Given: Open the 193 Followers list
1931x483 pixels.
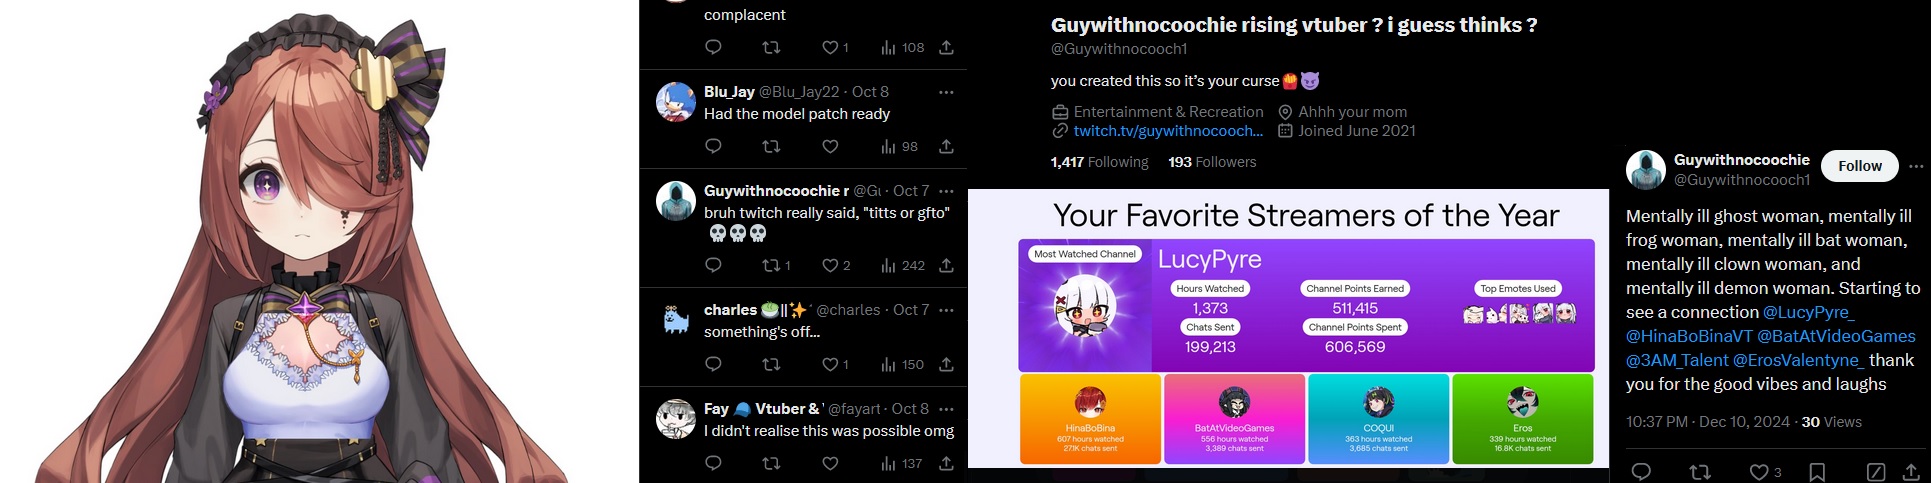Looking at the screenshot, I should click(x=1212, y=162).
